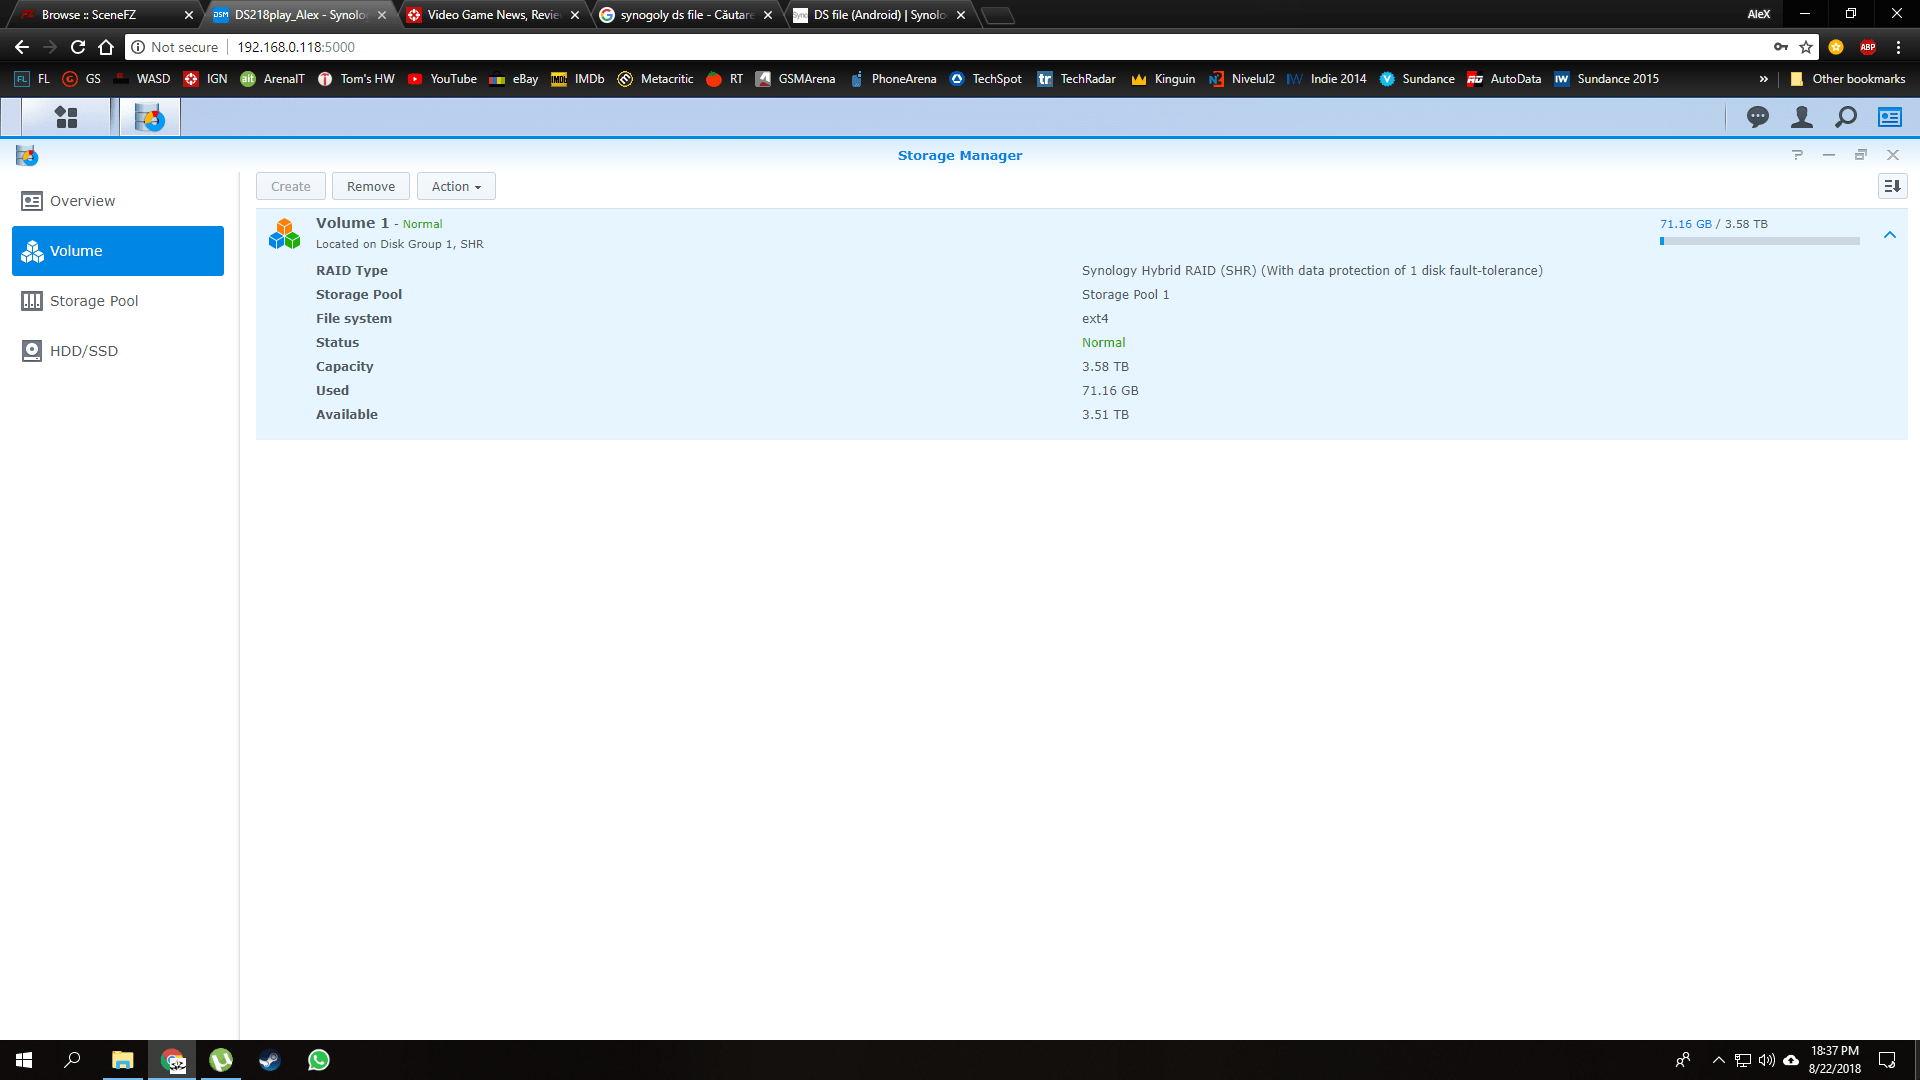
Task: Collapse the Volume 1 details chevron
Action: 1890,235
